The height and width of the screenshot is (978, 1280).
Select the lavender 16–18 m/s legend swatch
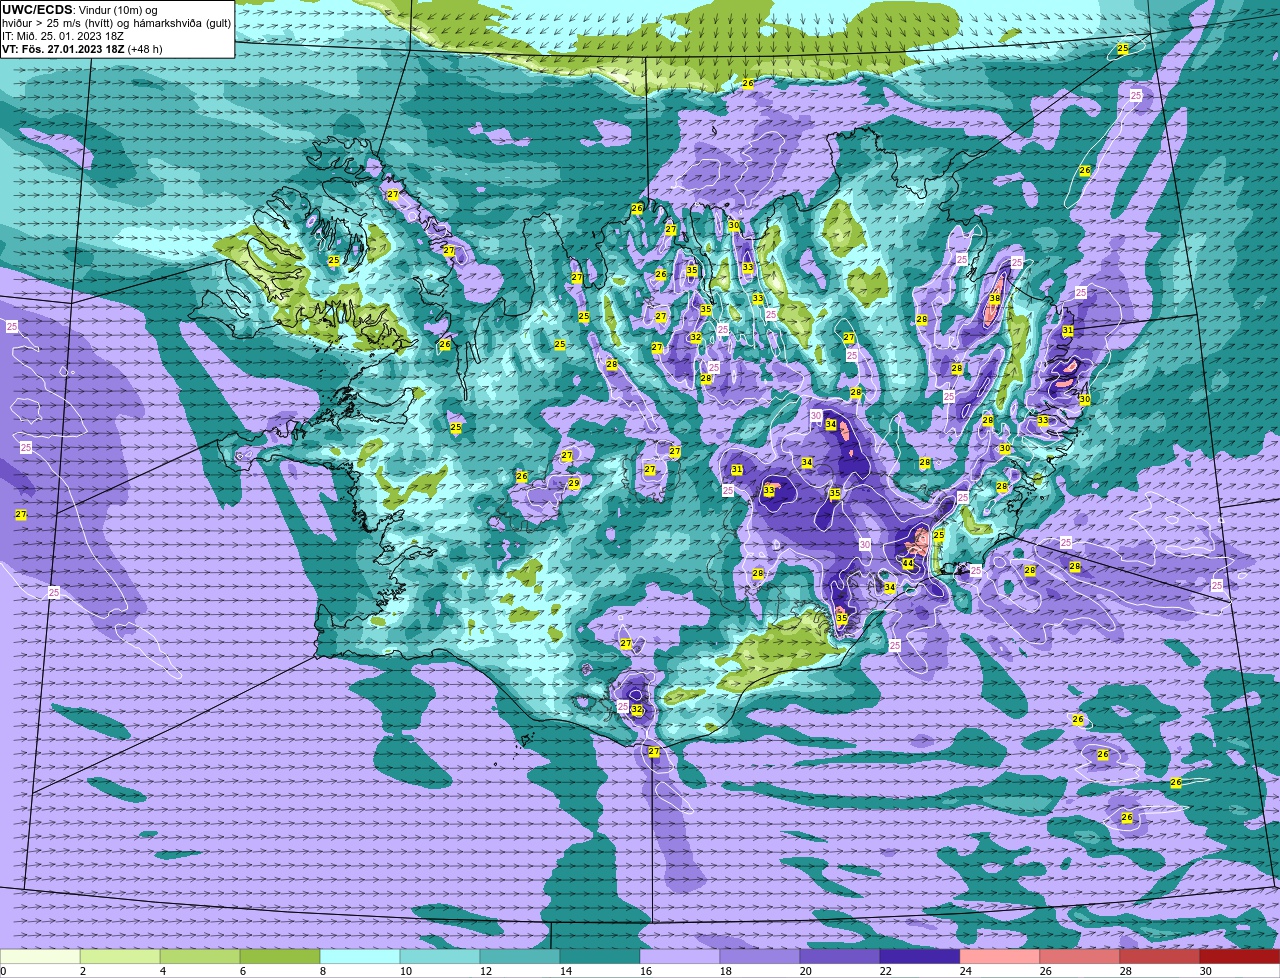tap(680, 957)
